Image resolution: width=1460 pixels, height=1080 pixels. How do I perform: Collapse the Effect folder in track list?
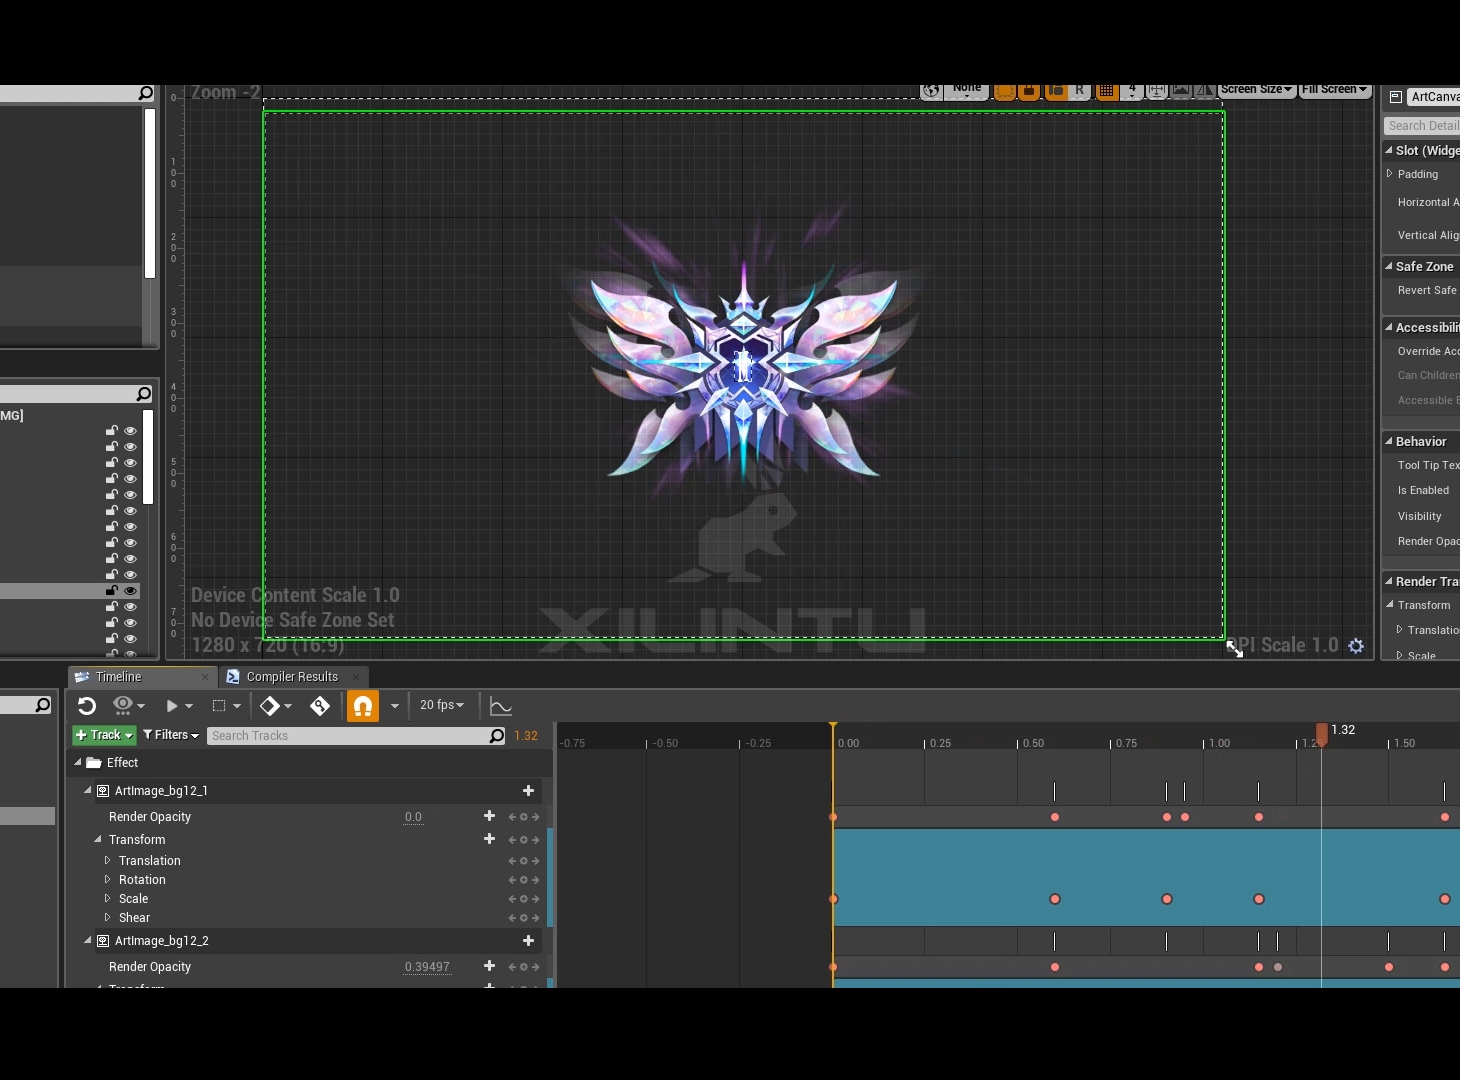click(78, 762)
